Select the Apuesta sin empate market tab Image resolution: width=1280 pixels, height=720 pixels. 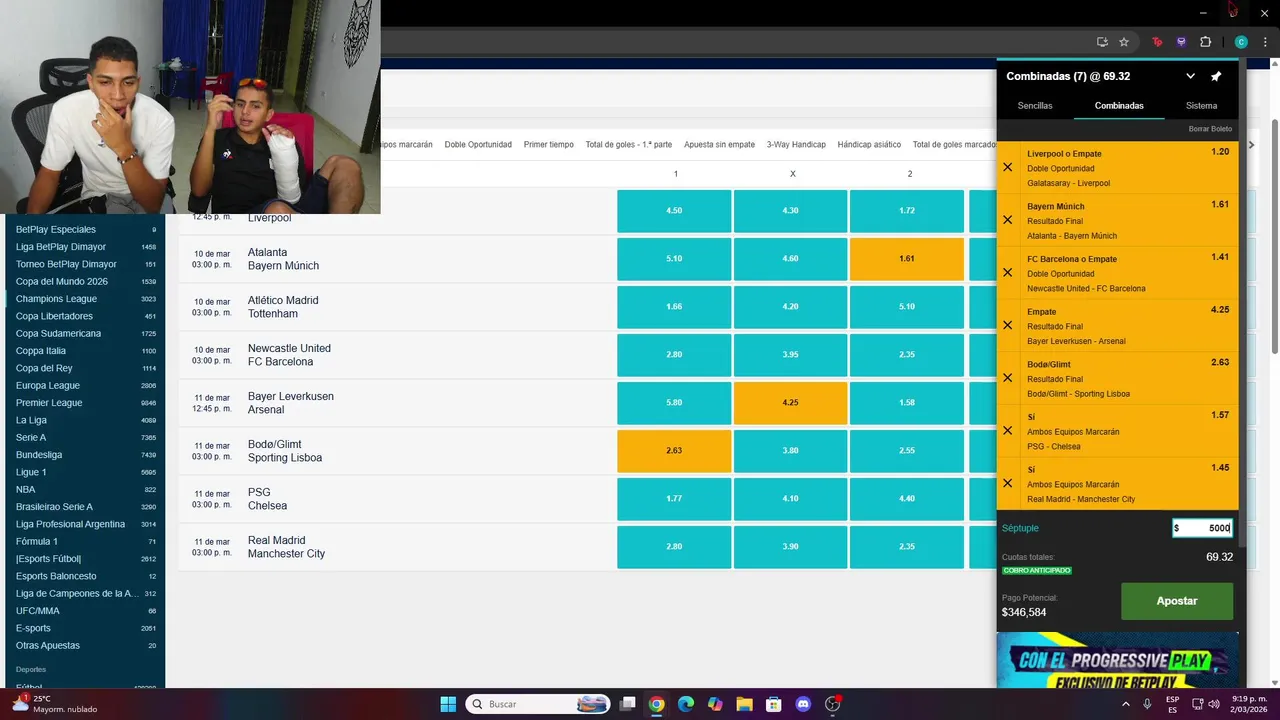pos(719,145)
